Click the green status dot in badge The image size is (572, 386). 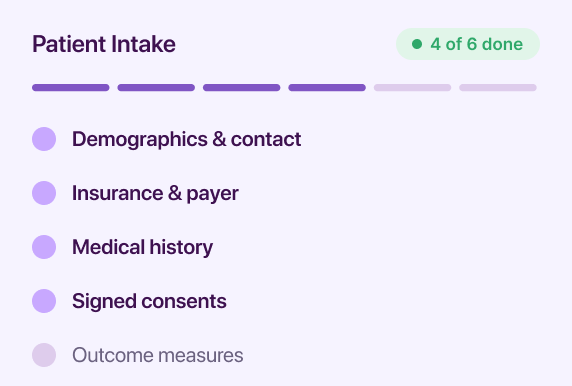pos(417,44)
